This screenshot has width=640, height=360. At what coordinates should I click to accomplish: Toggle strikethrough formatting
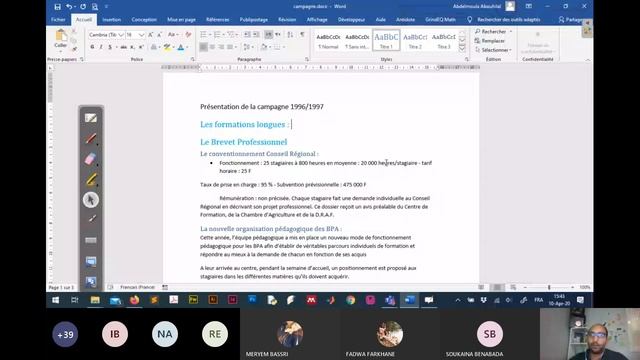pos(123,47)
